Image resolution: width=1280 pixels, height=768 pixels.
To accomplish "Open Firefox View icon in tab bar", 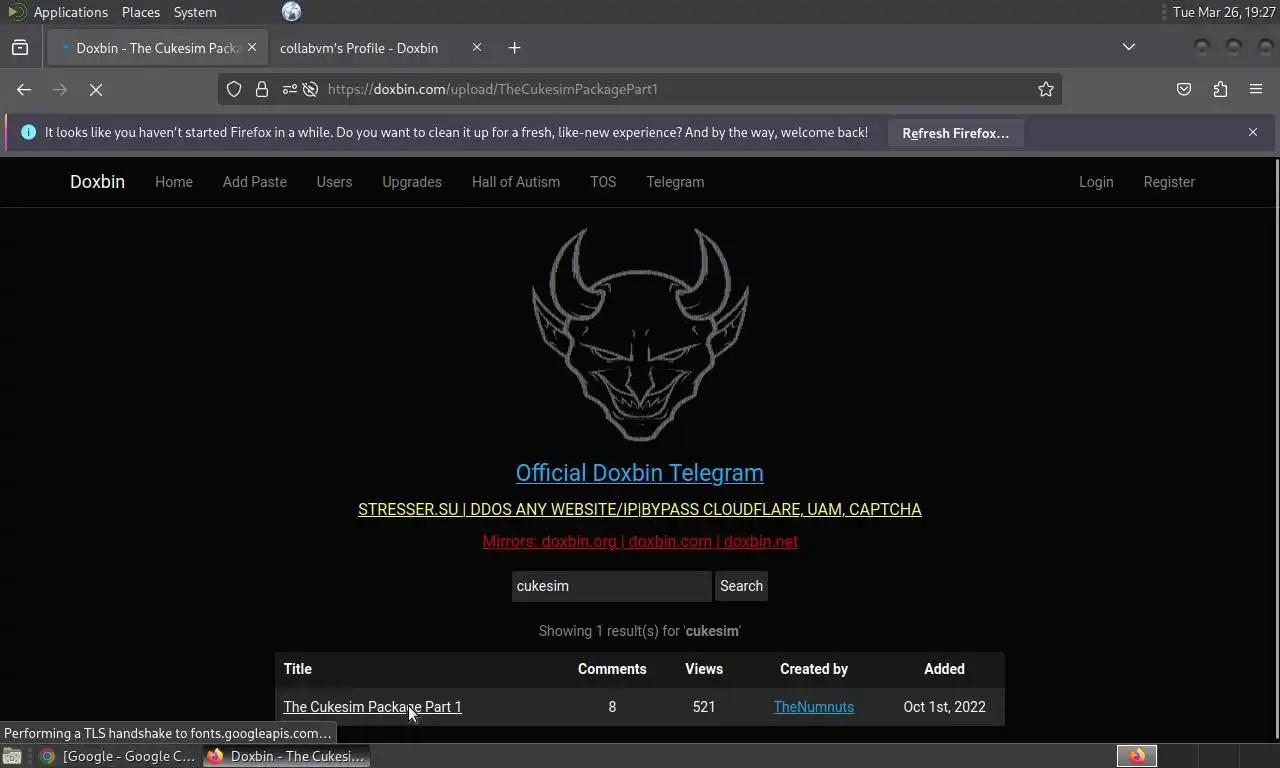I will 20,47.
